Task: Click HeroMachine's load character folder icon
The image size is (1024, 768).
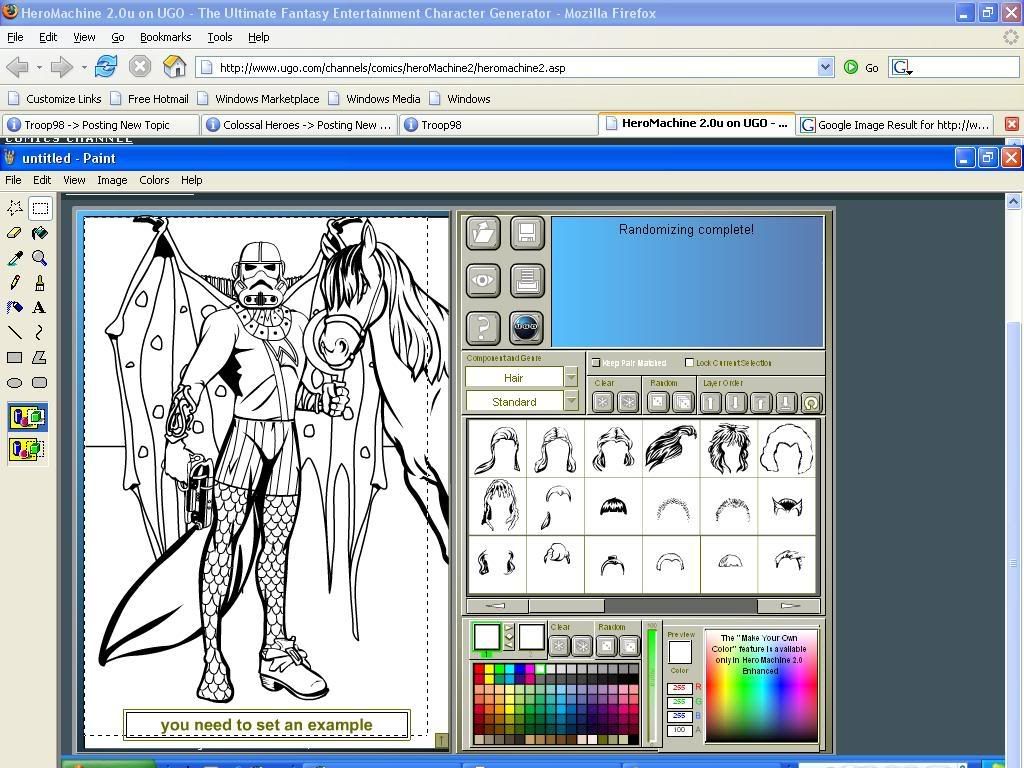Action: (x=483, y=233)
